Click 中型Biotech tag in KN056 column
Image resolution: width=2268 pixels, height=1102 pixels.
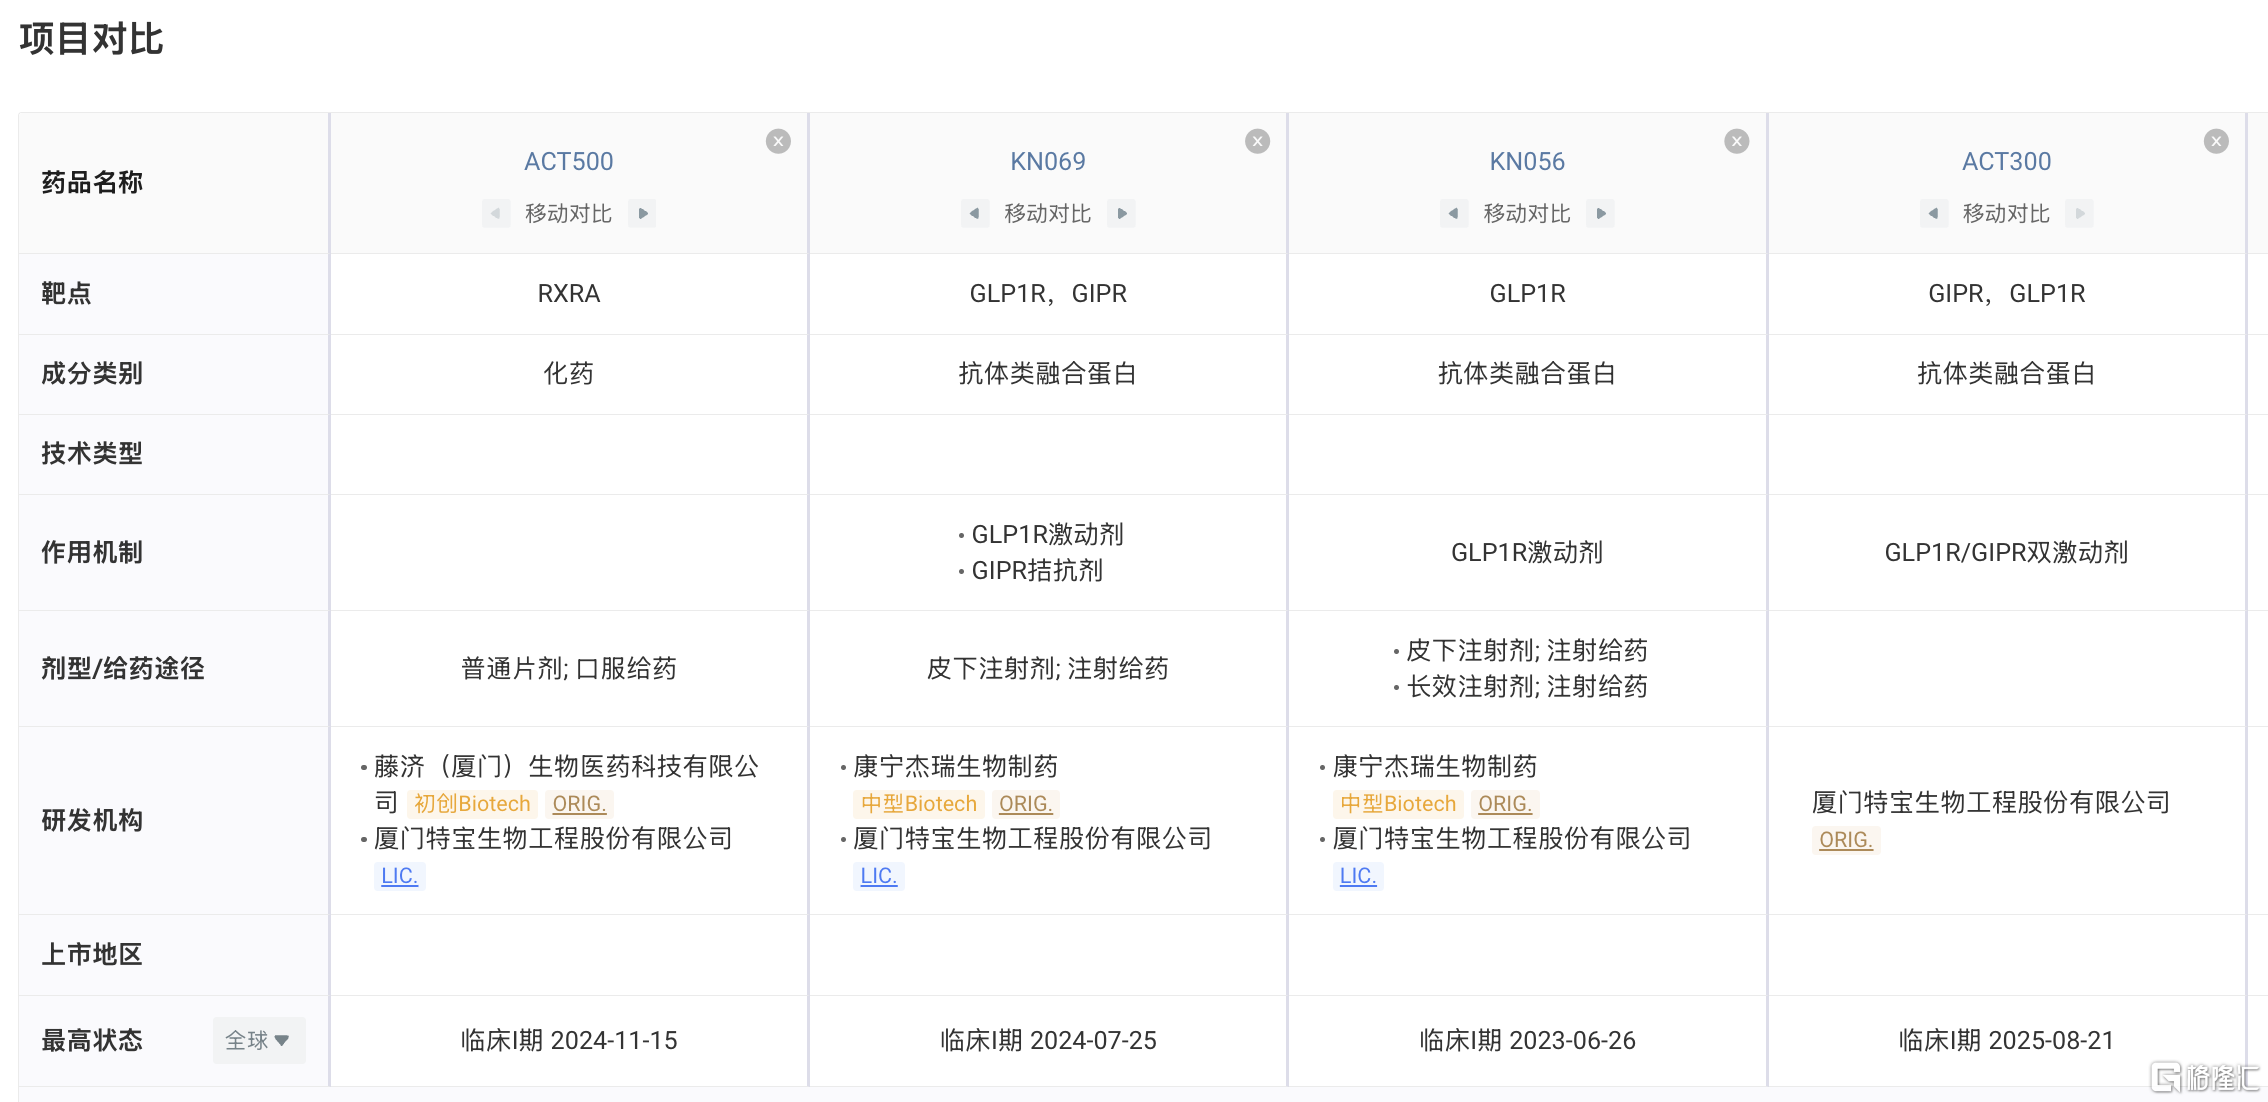(x=1398, y=804)
